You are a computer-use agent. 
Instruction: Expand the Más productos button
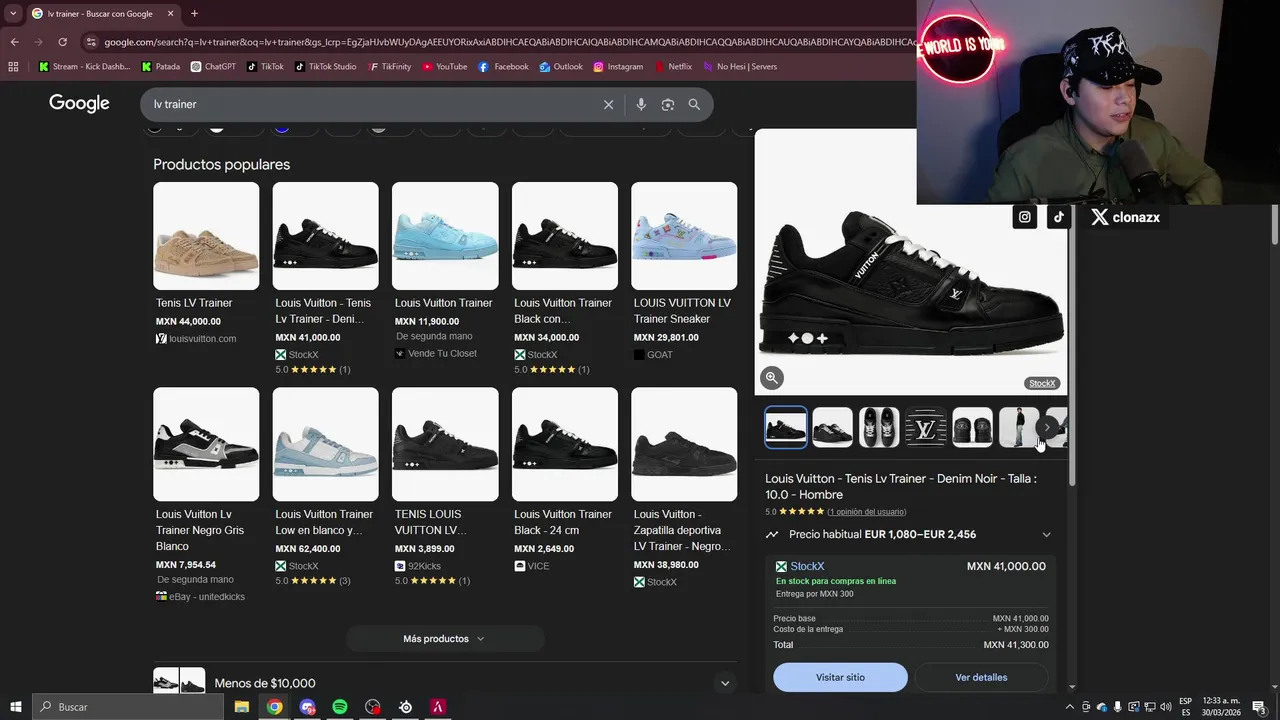pos(445,639)
